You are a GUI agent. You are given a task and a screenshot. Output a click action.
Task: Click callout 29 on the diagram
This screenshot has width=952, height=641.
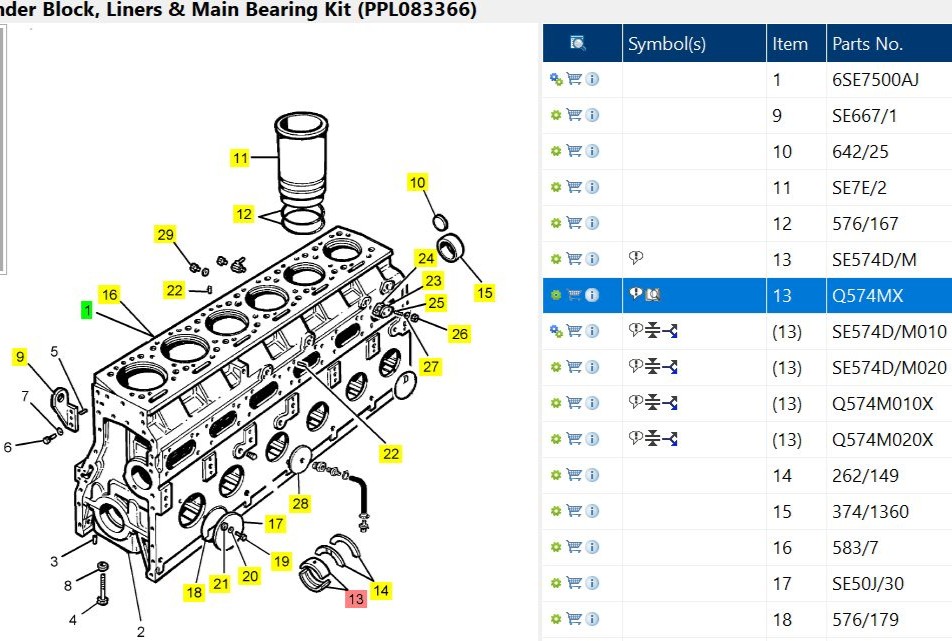pyautogui.click(x=165, y=234)
